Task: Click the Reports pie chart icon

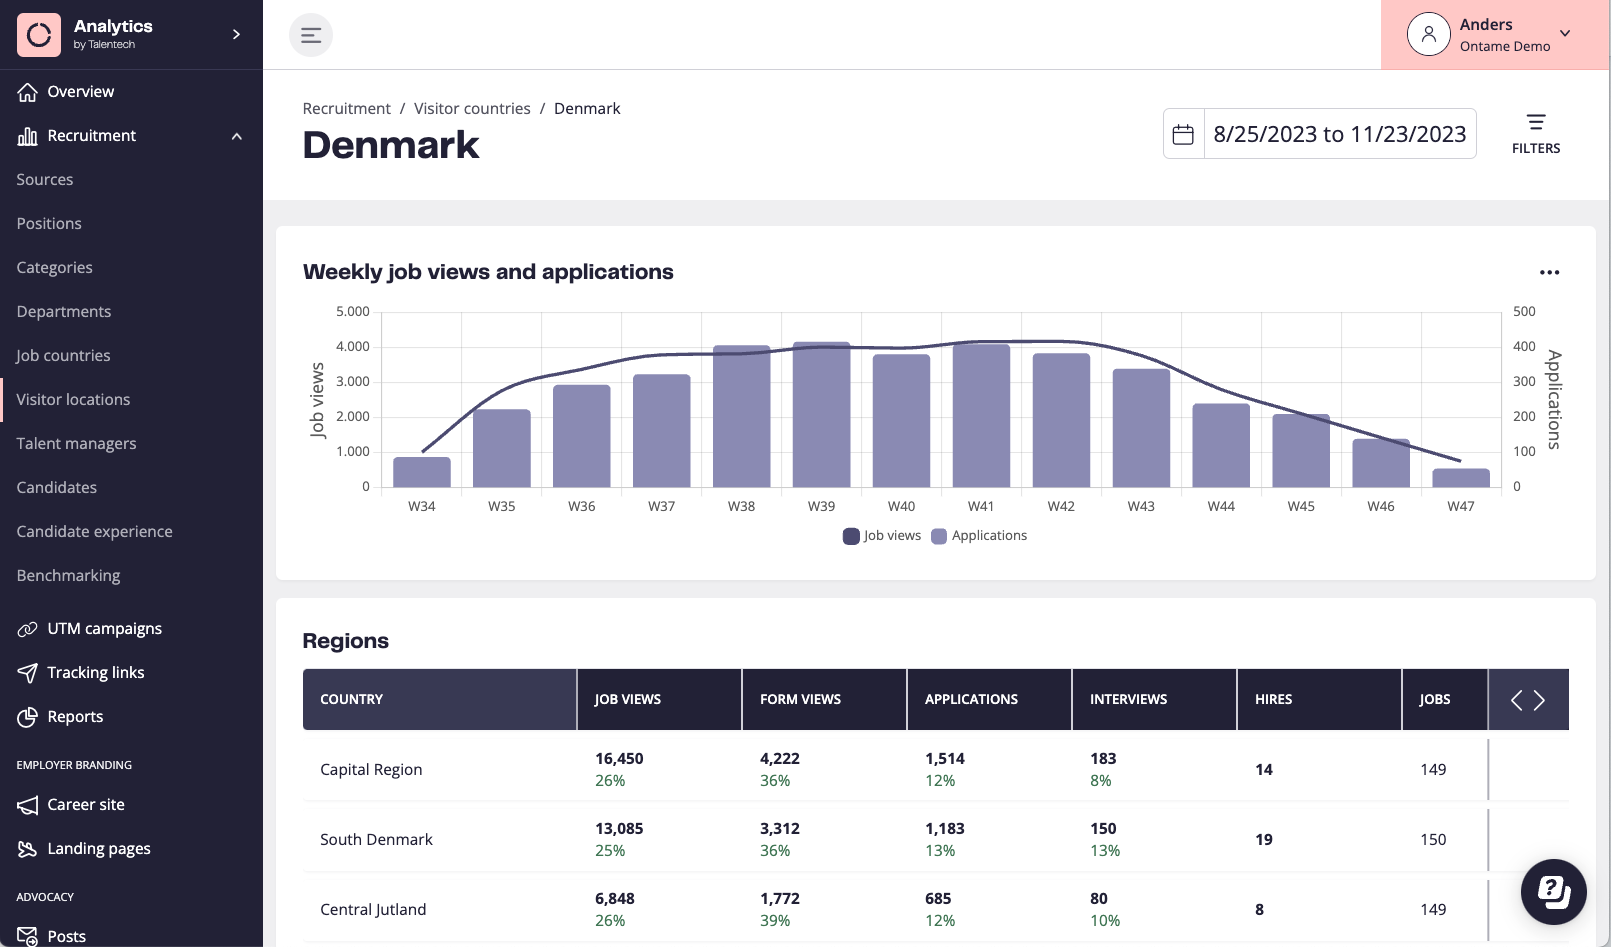Action: click(x=28, y=717)
